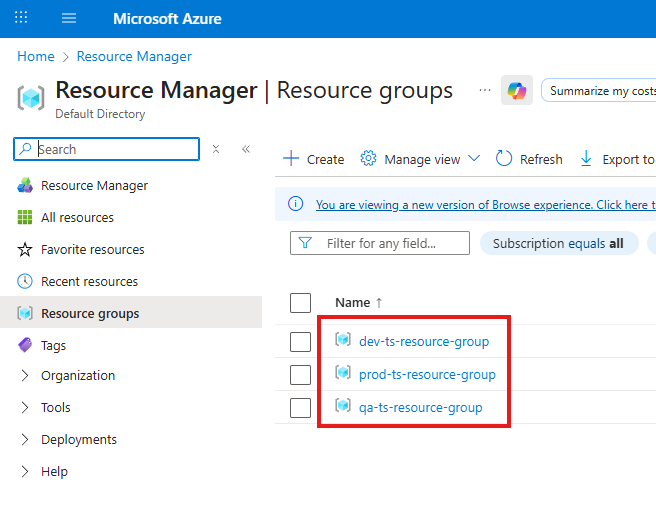Open the Manage view dropdown arrow
The height and width of the screenshot is (523, 656).
tap(474, 159)
